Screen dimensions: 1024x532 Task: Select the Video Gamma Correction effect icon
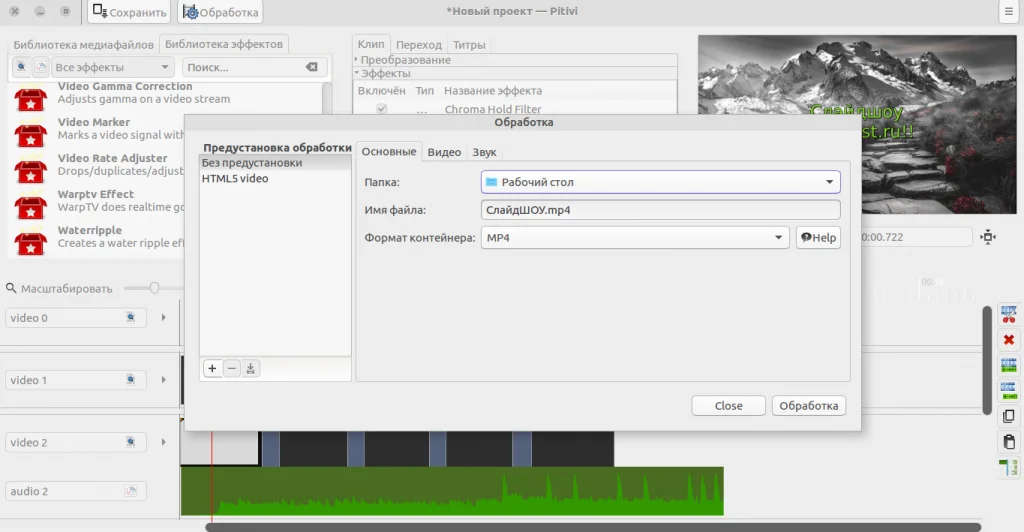31,99
